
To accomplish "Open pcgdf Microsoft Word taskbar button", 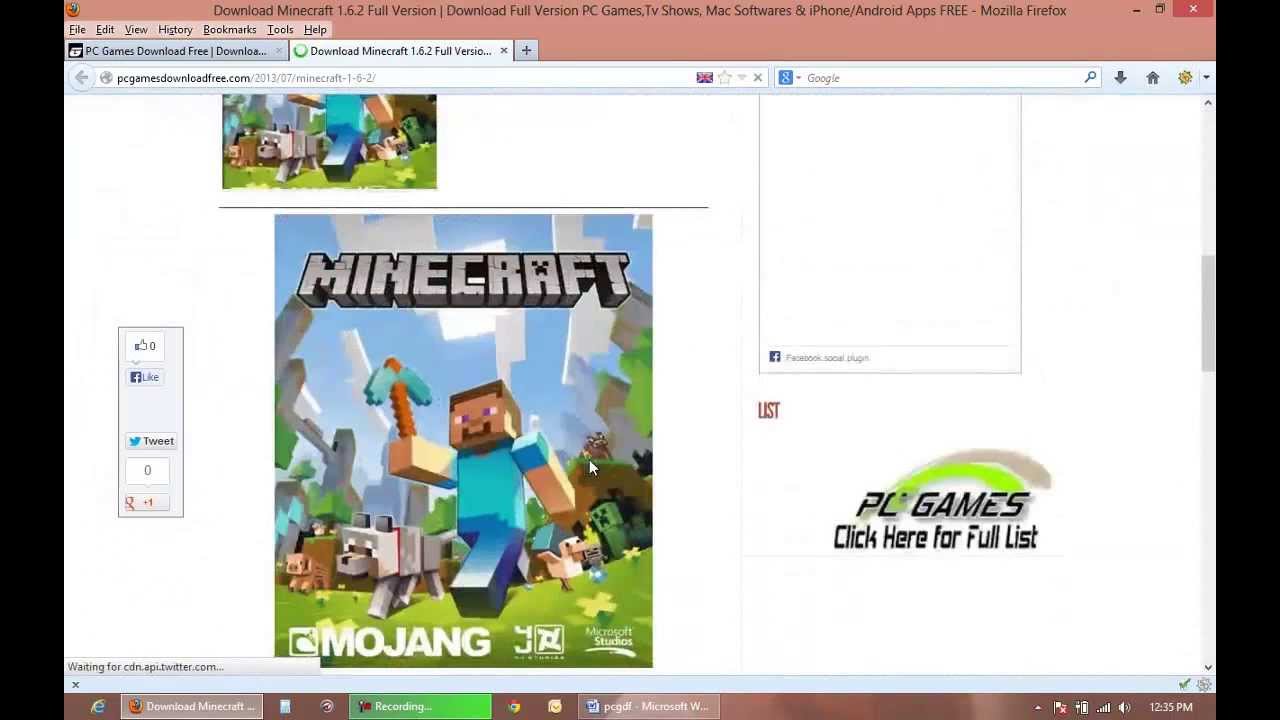I will tap(648, 706).
